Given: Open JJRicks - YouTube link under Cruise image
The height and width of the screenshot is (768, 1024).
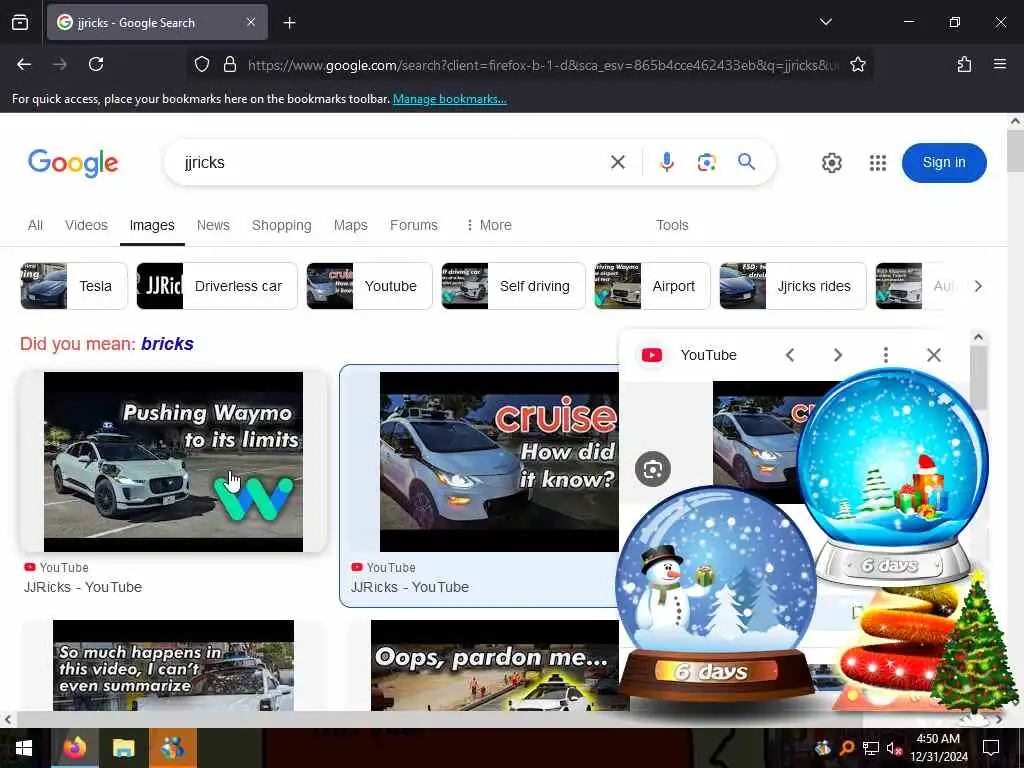Looking at the screenshot, I should click(x=409, y=587).
